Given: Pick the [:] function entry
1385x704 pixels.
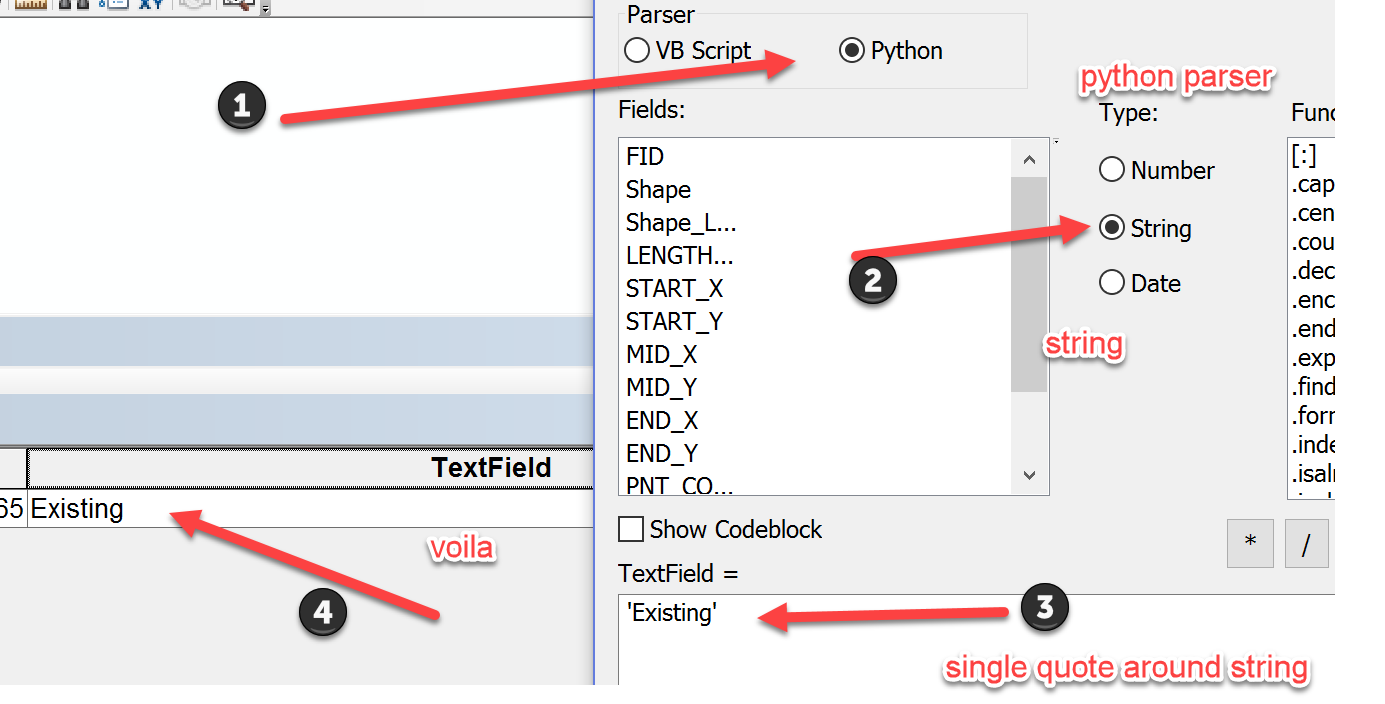Looking at the screenshot, I should point(1304,157).
